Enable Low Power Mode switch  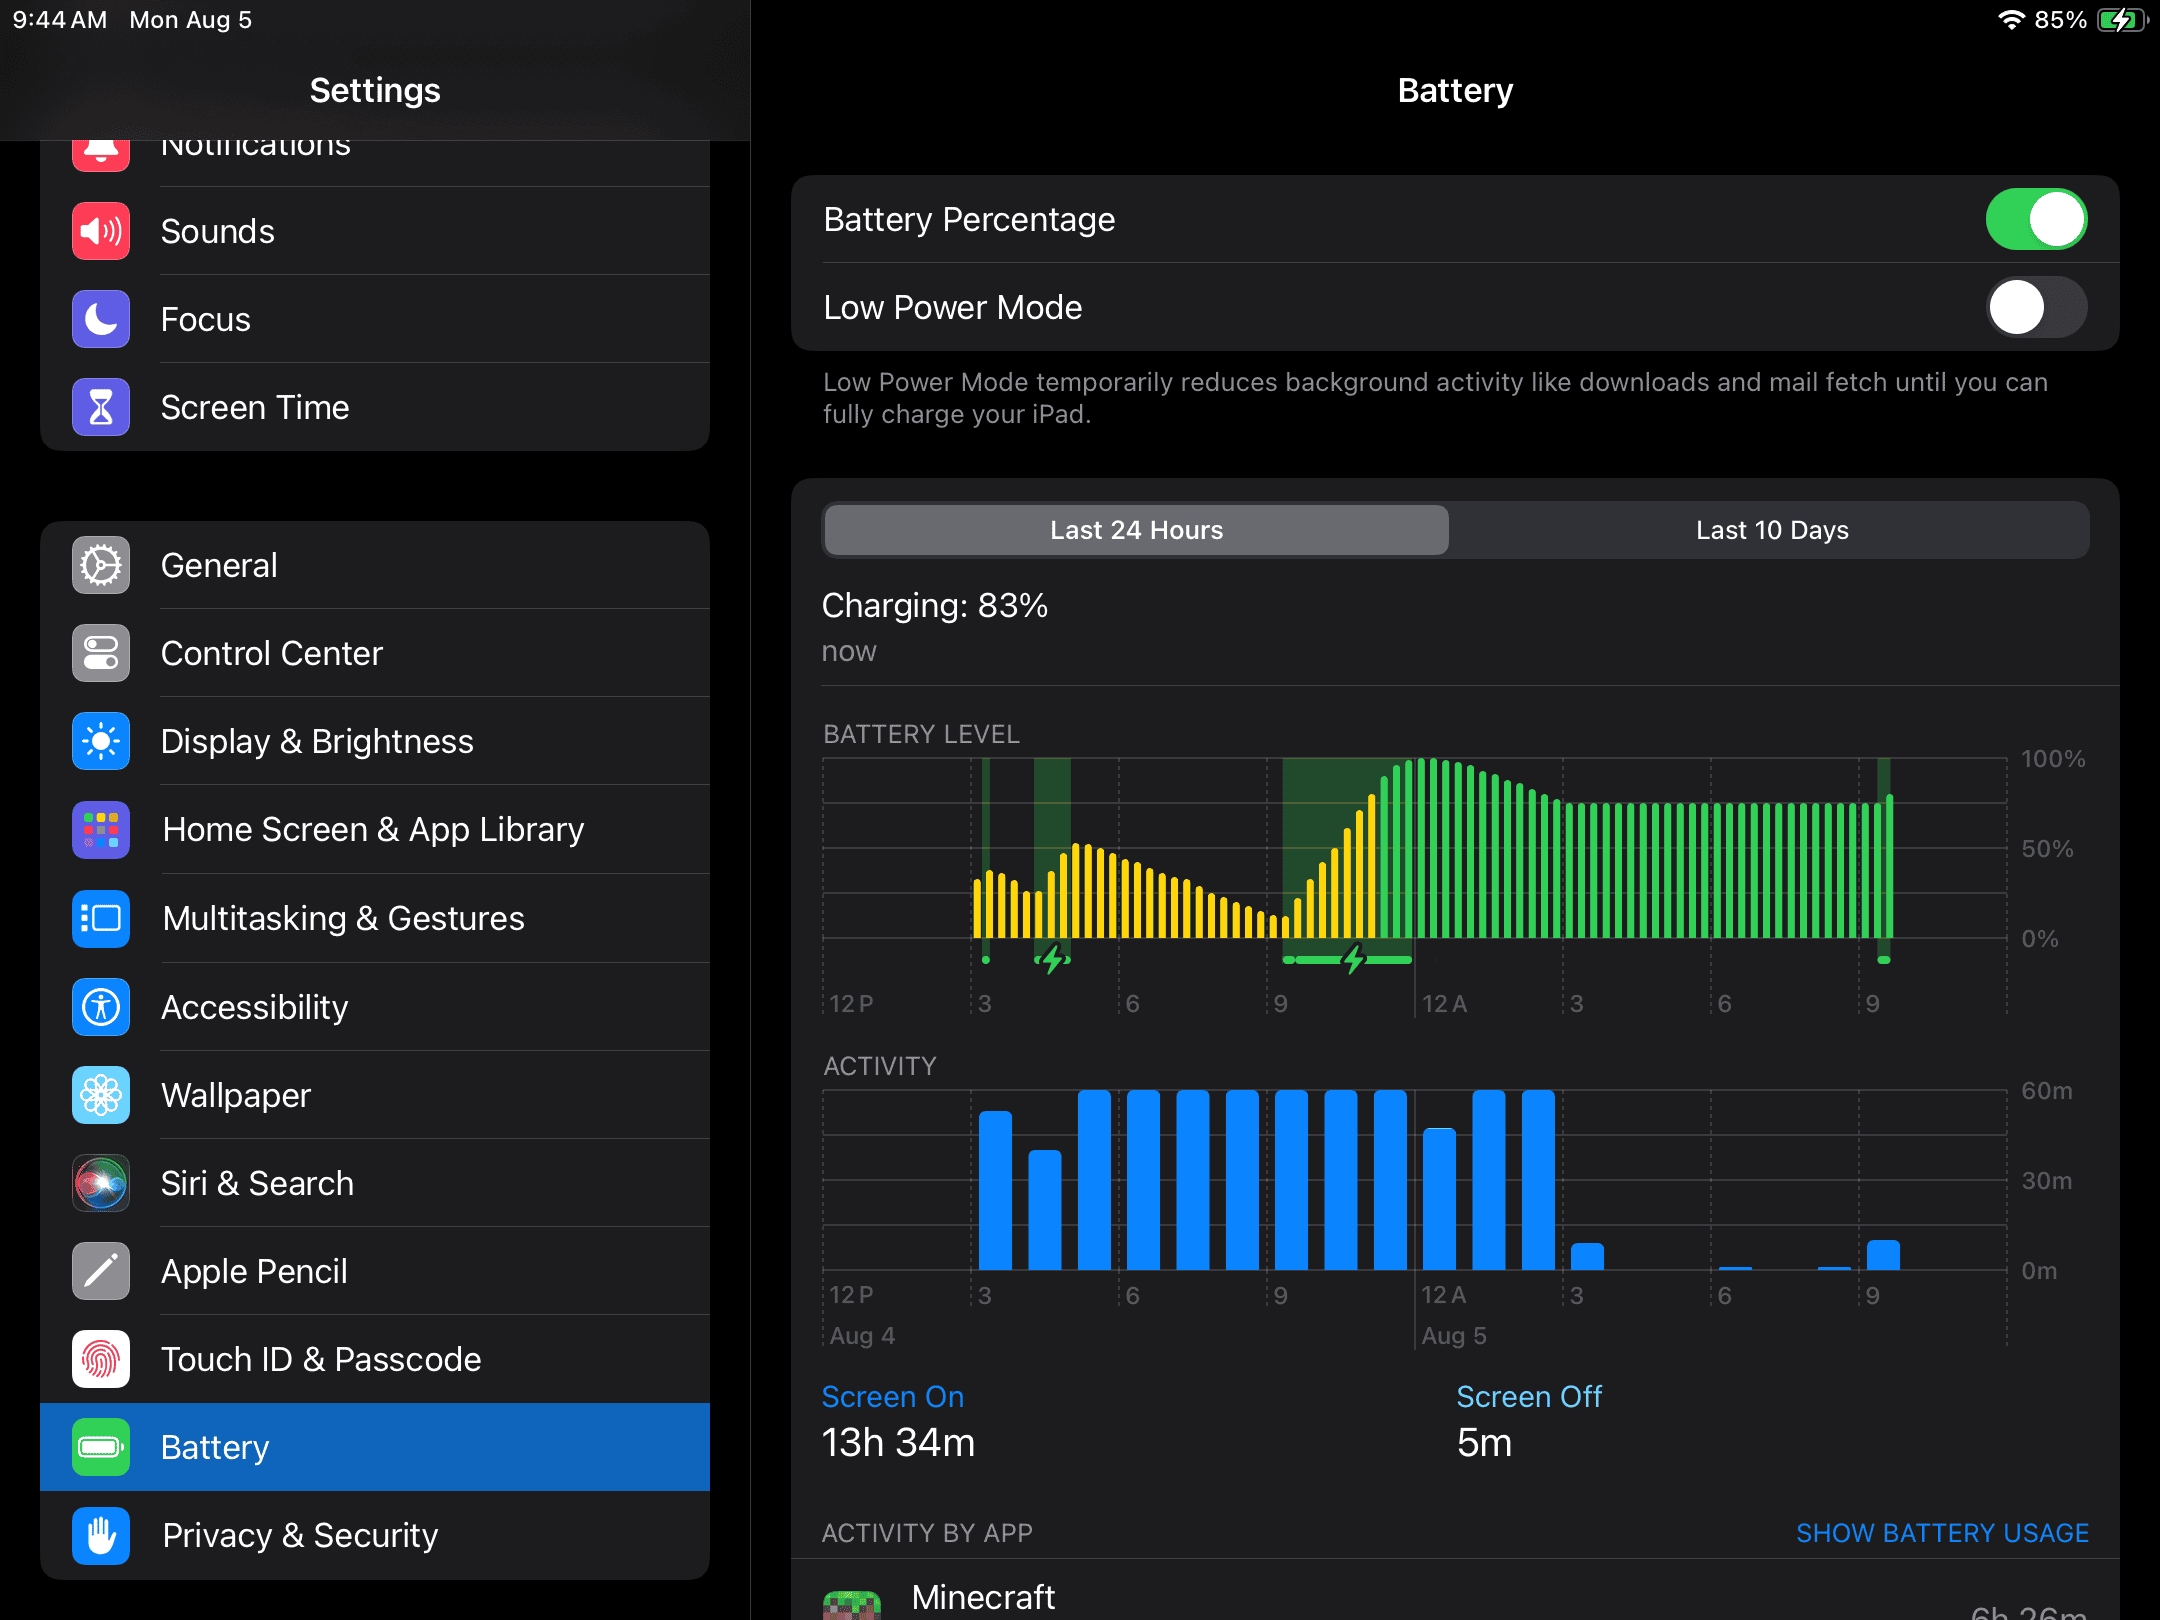2035,307
